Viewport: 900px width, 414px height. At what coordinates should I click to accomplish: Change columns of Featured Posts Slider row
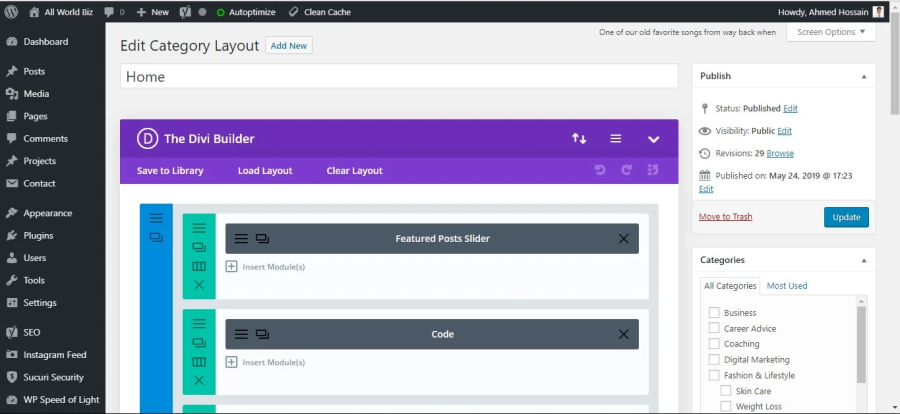point(199,266)
